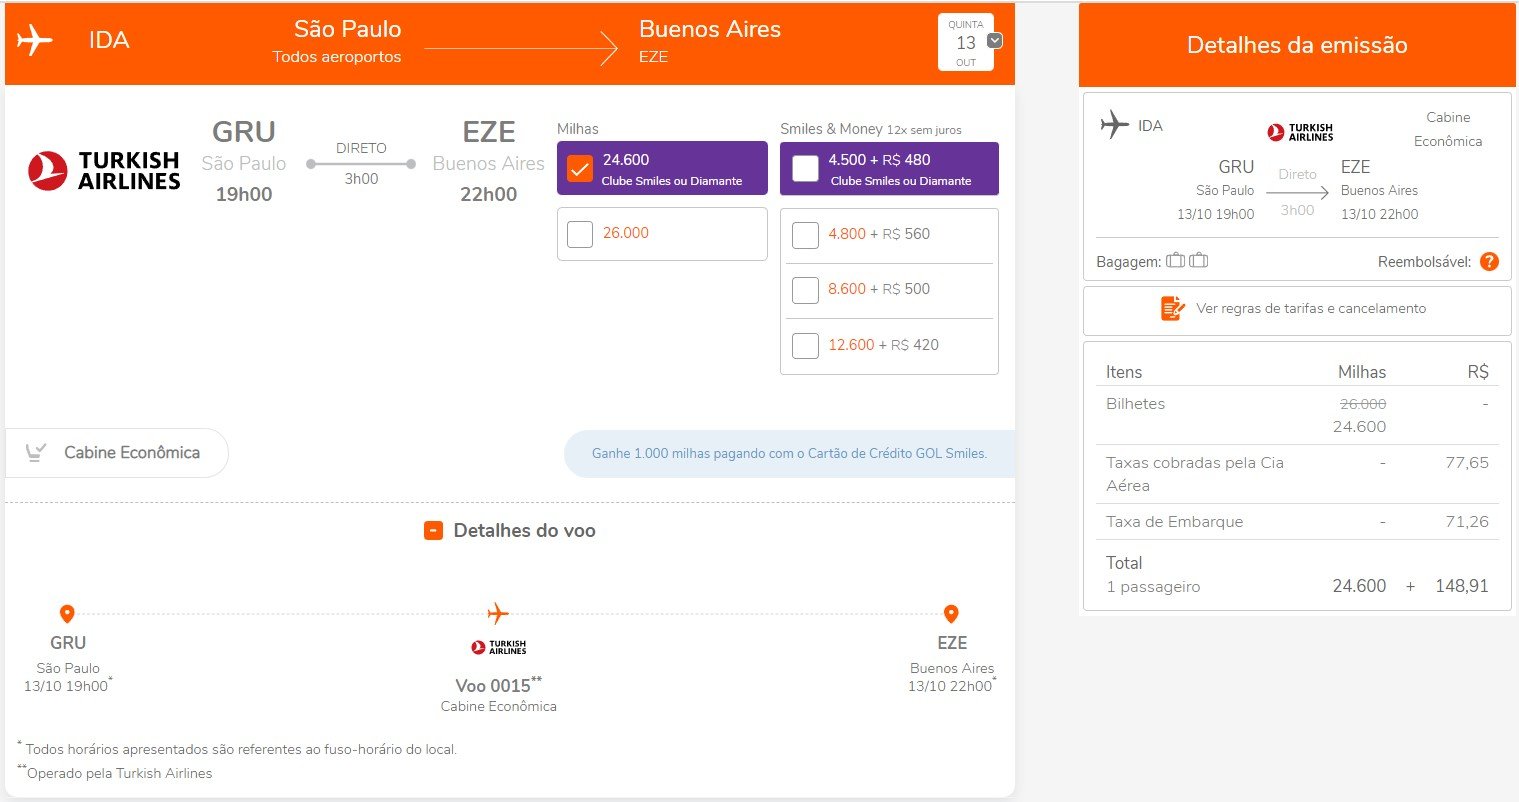Click the GRU 19h00 departure time

[244, 194]
